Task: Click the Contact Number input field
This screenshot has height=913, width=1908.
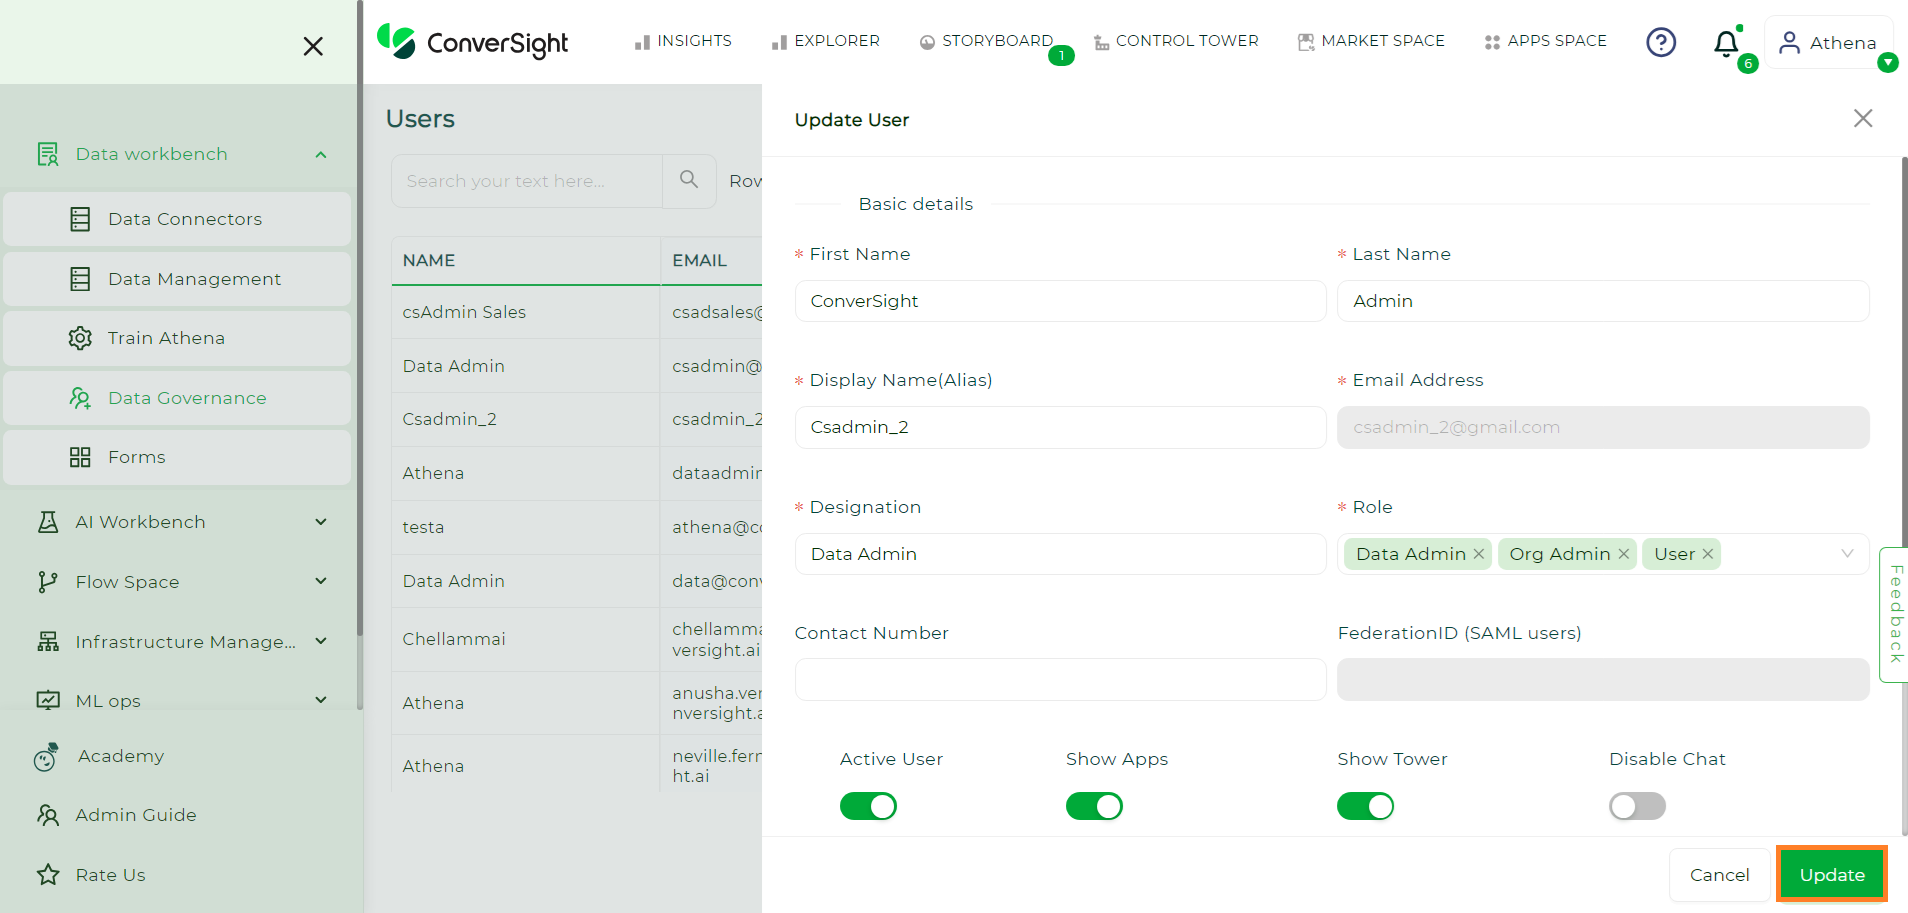Action: pyautogui.click(x=1060, y=680)
